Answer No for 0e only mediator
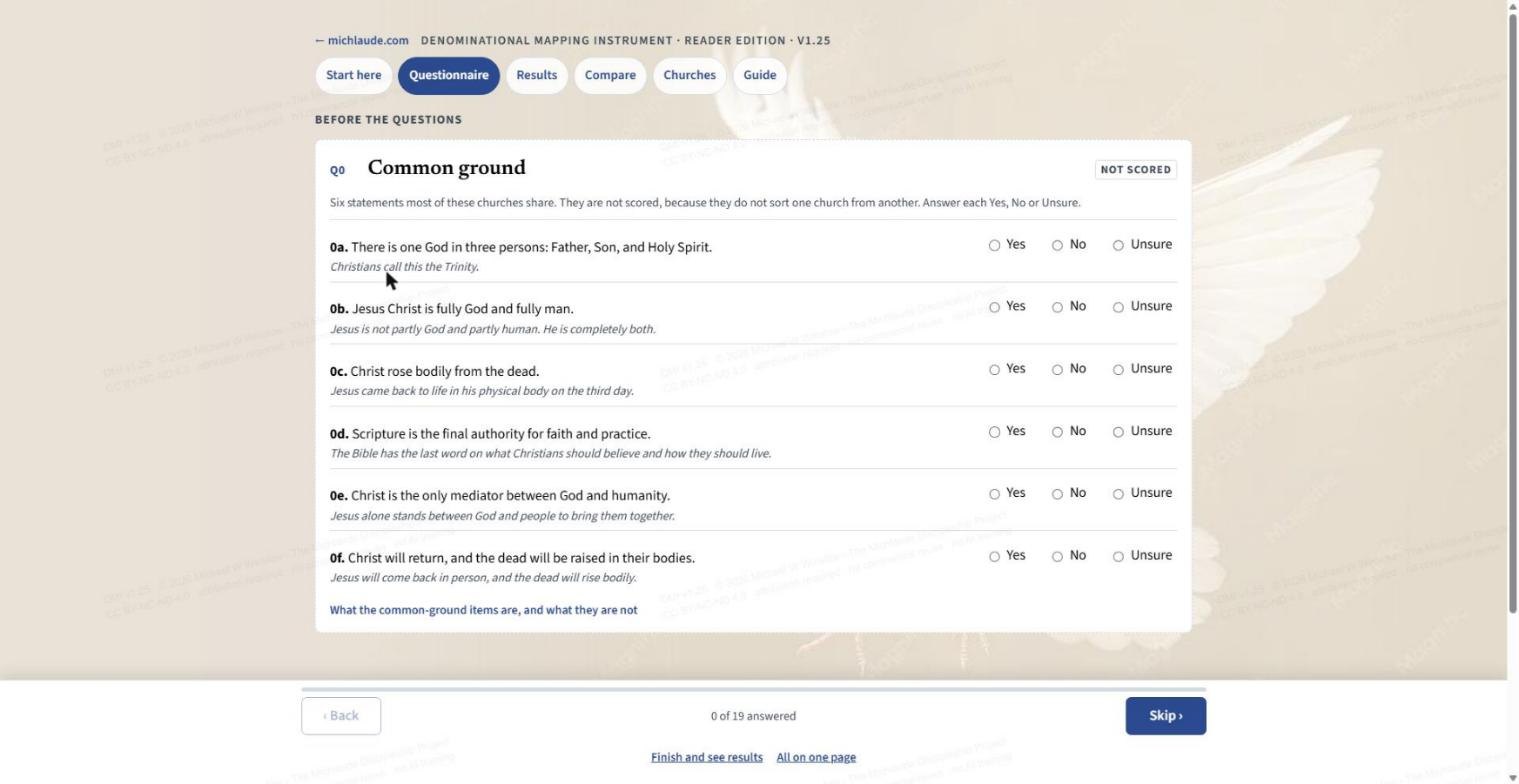The height and width of the screenshot is (784, 1519). 1057,494
